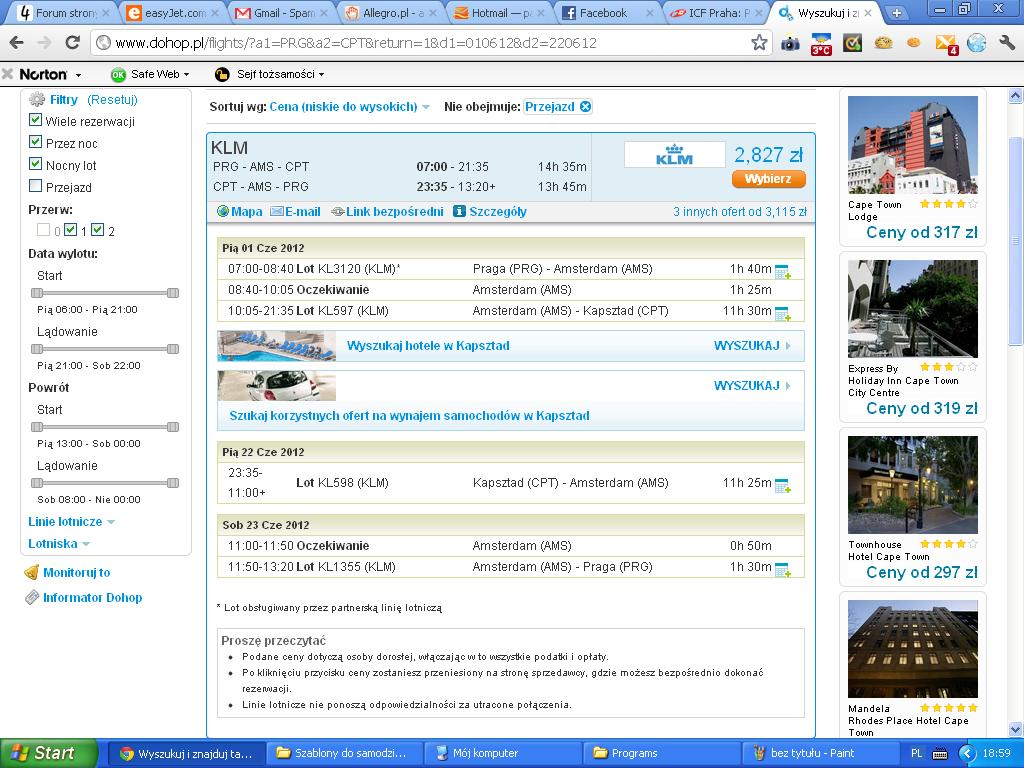Open the Norton Safe Web menu
Screen dimensions: 1024x768
[x=151, y=74]
